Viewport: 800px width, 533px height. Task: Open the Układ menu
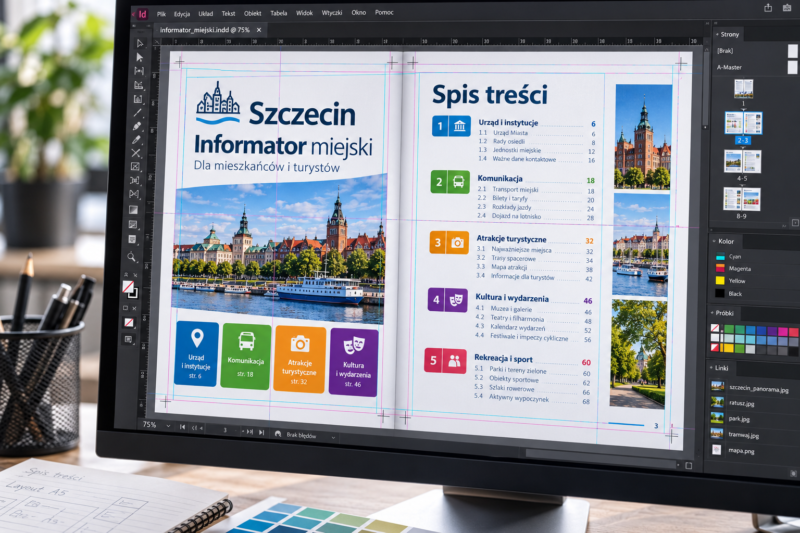click(x=206, y=14)
